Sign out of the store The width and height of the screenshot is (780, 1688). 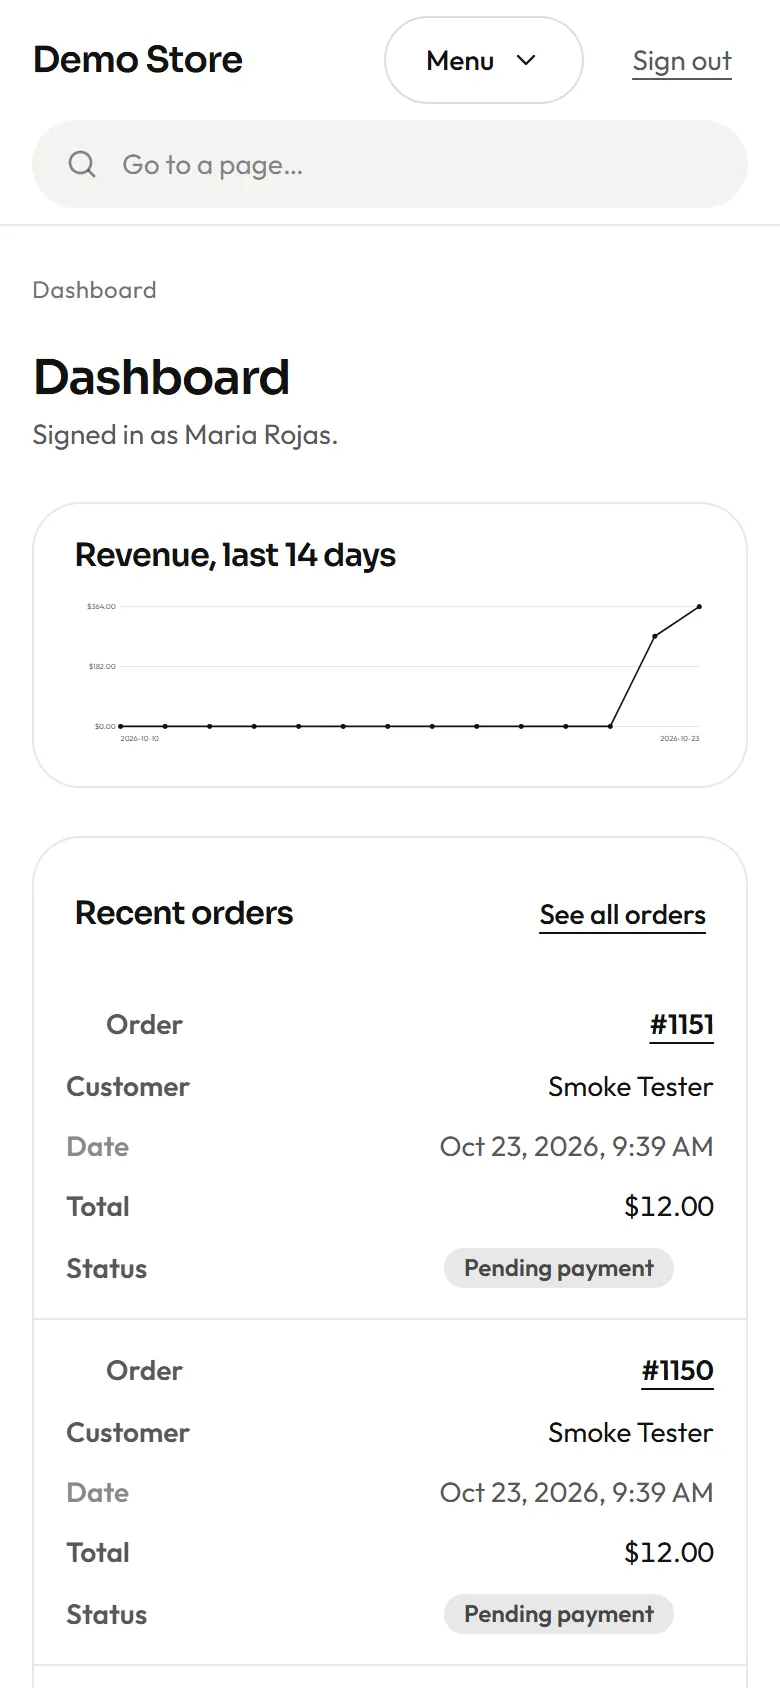[x=682, y=61]
